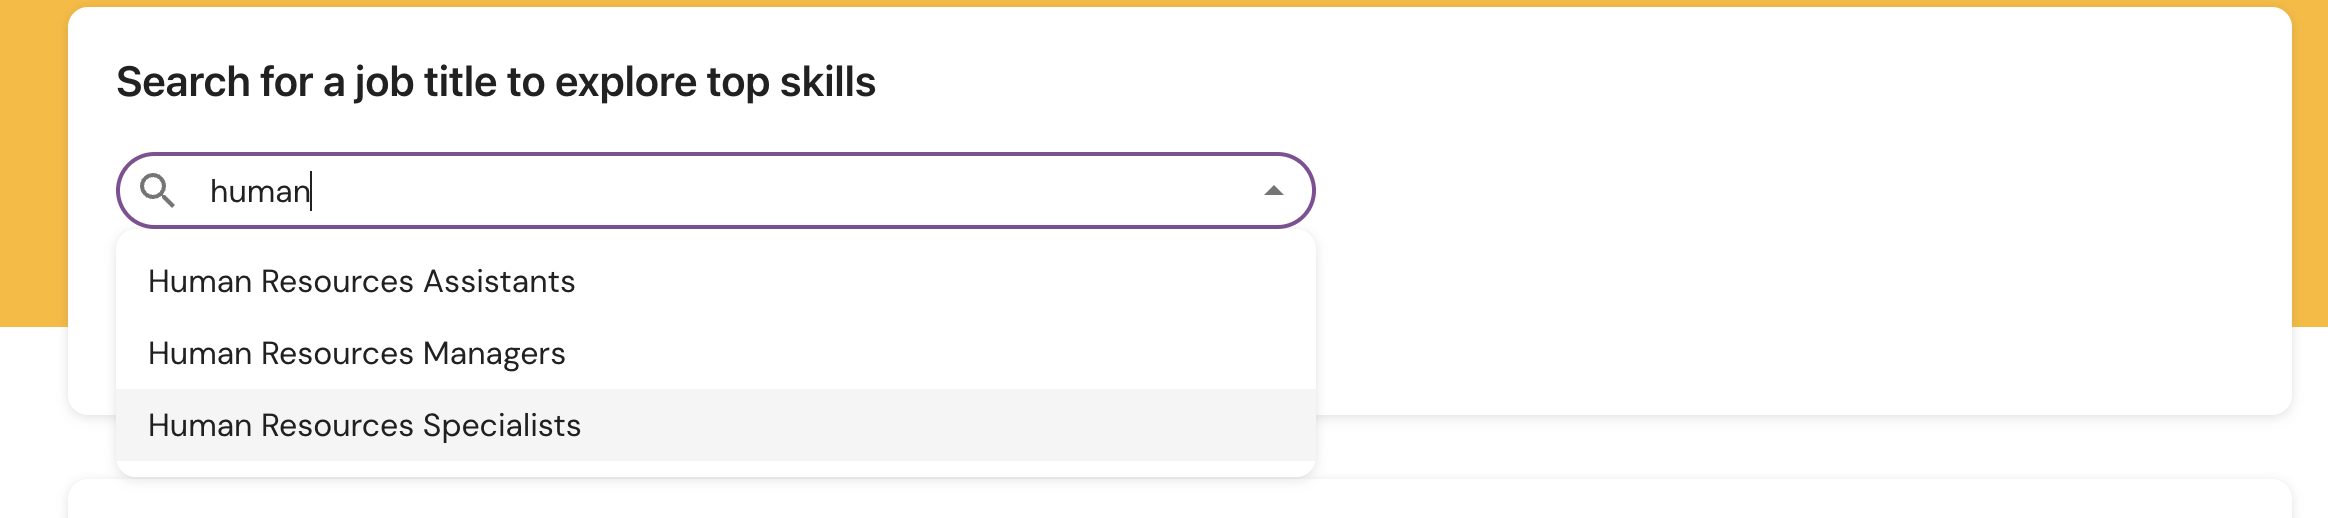The width and height of the screenshot is (2328, 518).
Task: Click empty space right of Human Resources Managers row
Action: pyautogui.click(x=940, y=353)
